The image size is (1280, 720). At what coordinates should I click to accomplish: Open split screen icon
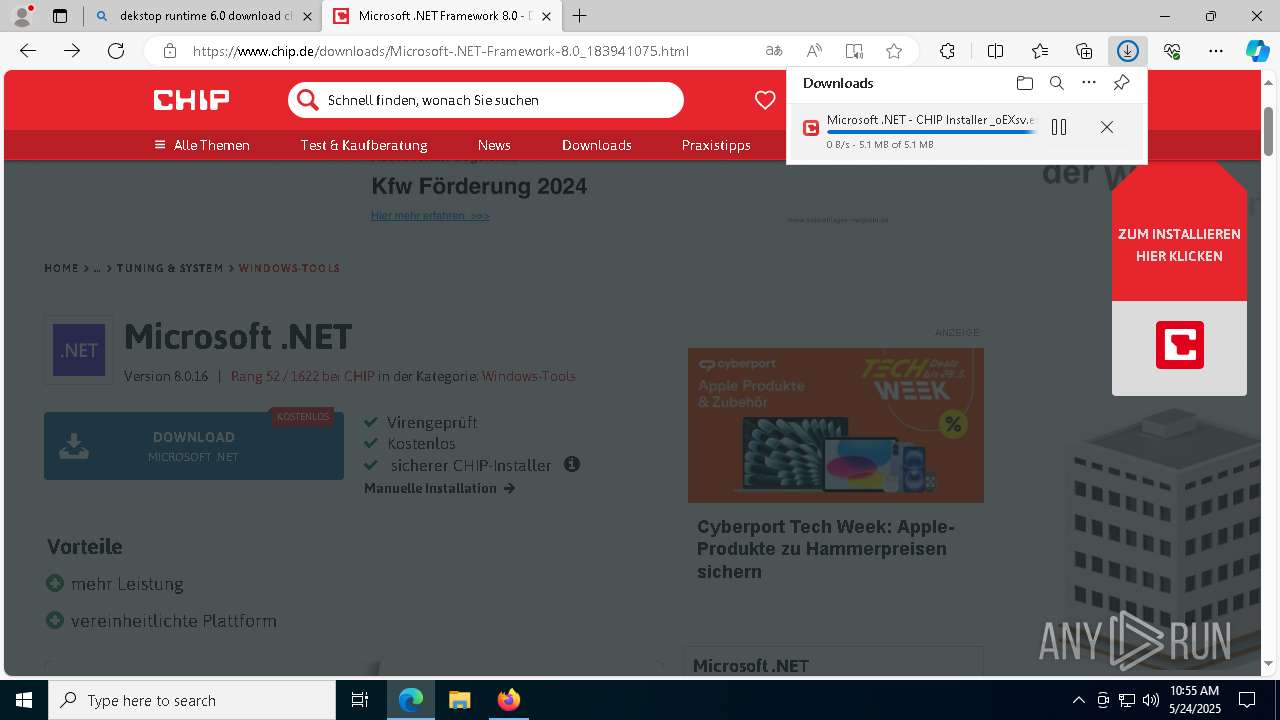click(995, 51)
